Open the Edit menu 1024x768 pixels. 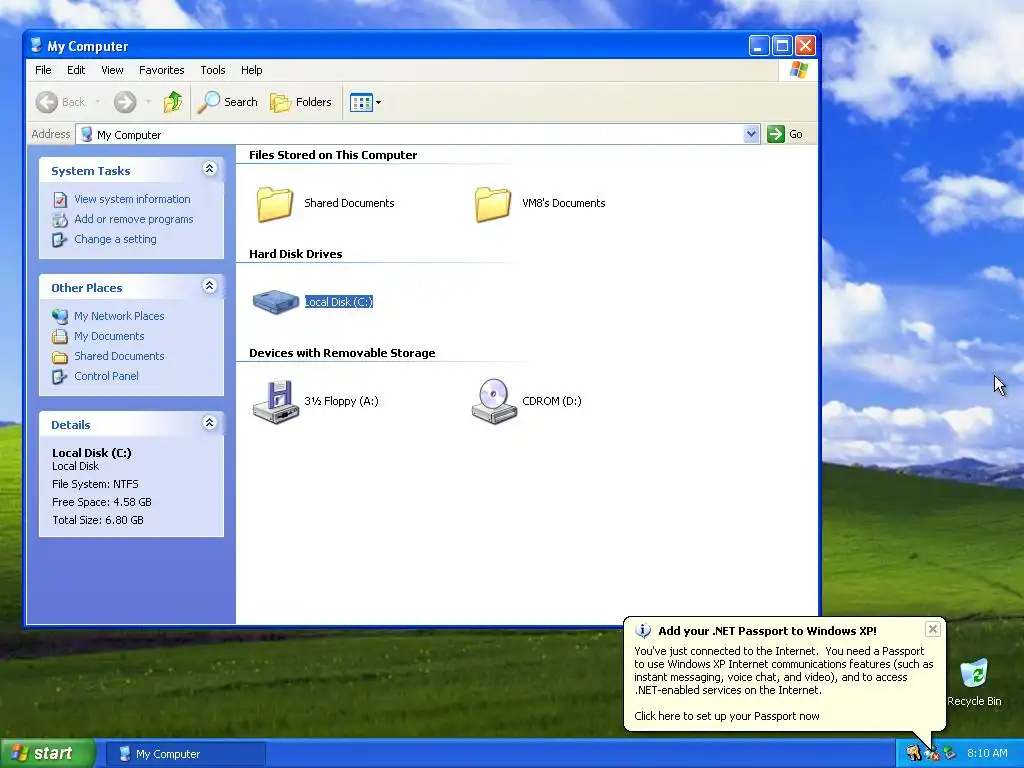(76, 70)
